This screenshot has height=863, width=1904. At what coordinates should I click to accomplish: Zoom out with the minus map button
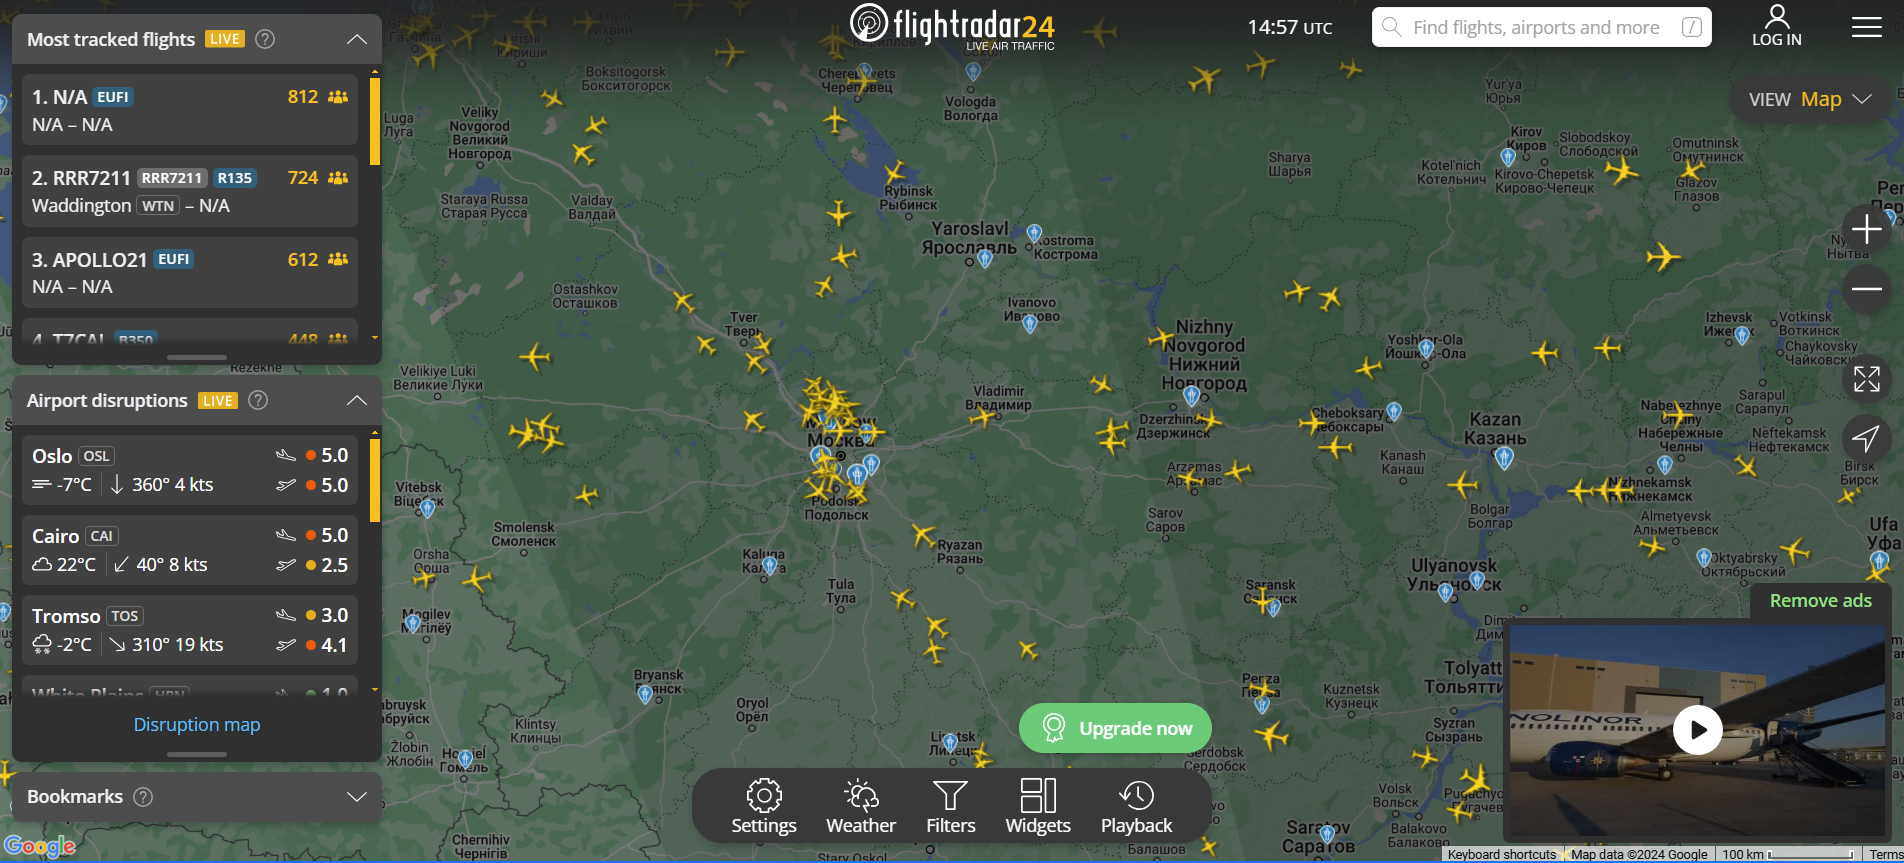coord(1866,289)
